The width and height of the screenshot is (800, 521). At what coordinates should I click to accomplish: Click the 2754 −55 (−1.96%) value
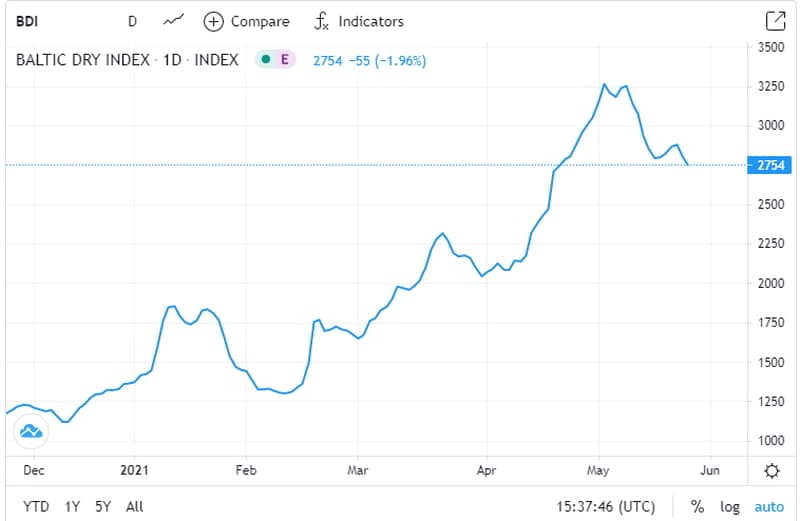click(369, 61)
